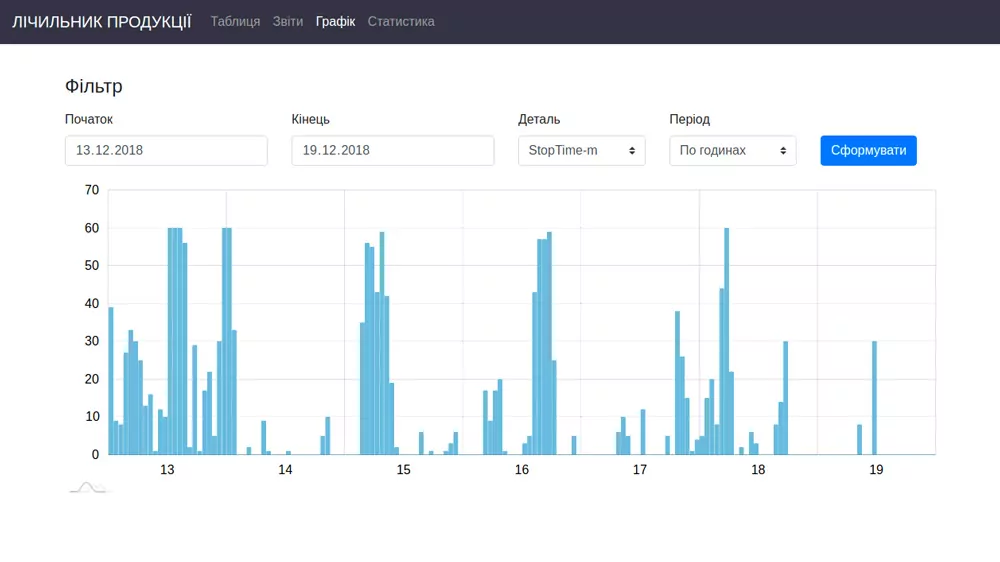Click the x-axis label 18
Image resolution: width=1000 pixels, height=562 pixels.
[x=758, y=470]
